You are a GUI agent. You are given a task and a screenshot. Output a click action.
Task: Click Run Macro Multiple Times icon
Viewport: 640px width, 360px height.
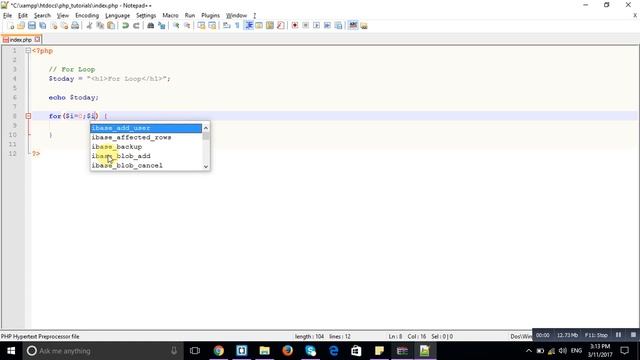[327, 26]
